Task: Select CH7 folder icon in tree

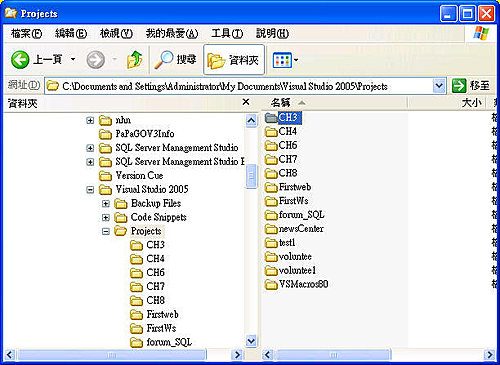Action: [x=136, y=287]
